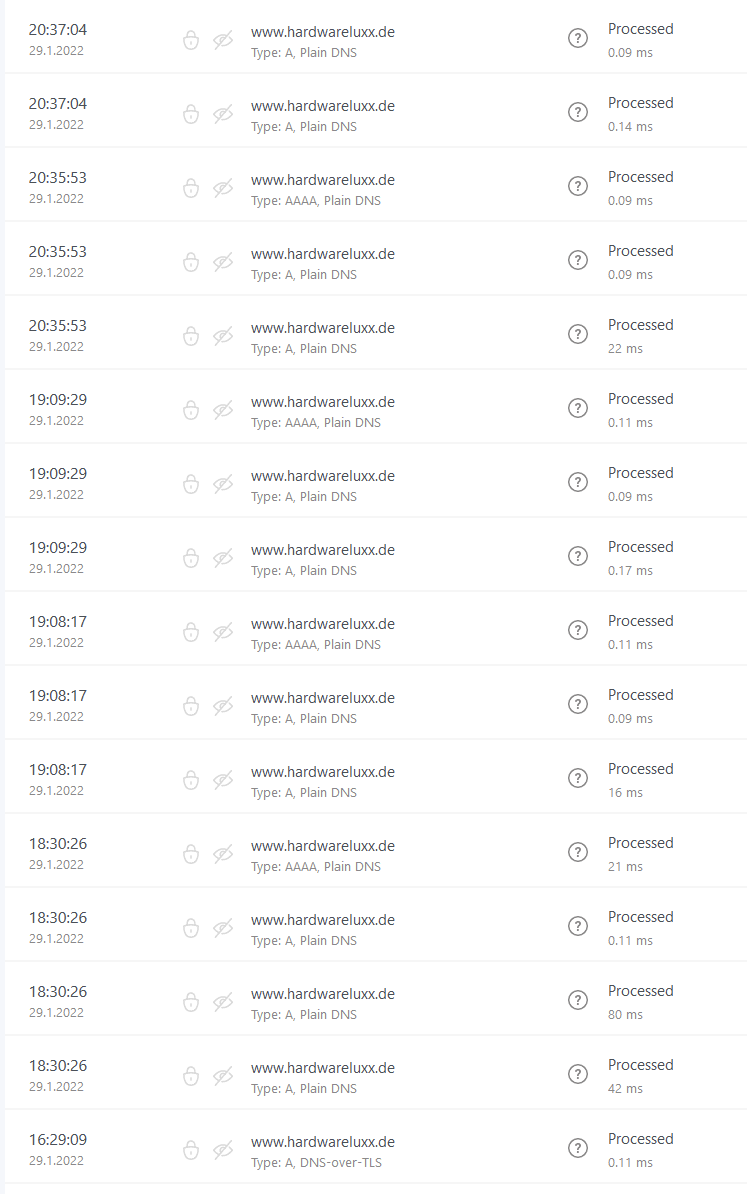Click the lock icon on the 20:35:53 AAAA row
747x1194 pixels.
click(x=190, y=188)
